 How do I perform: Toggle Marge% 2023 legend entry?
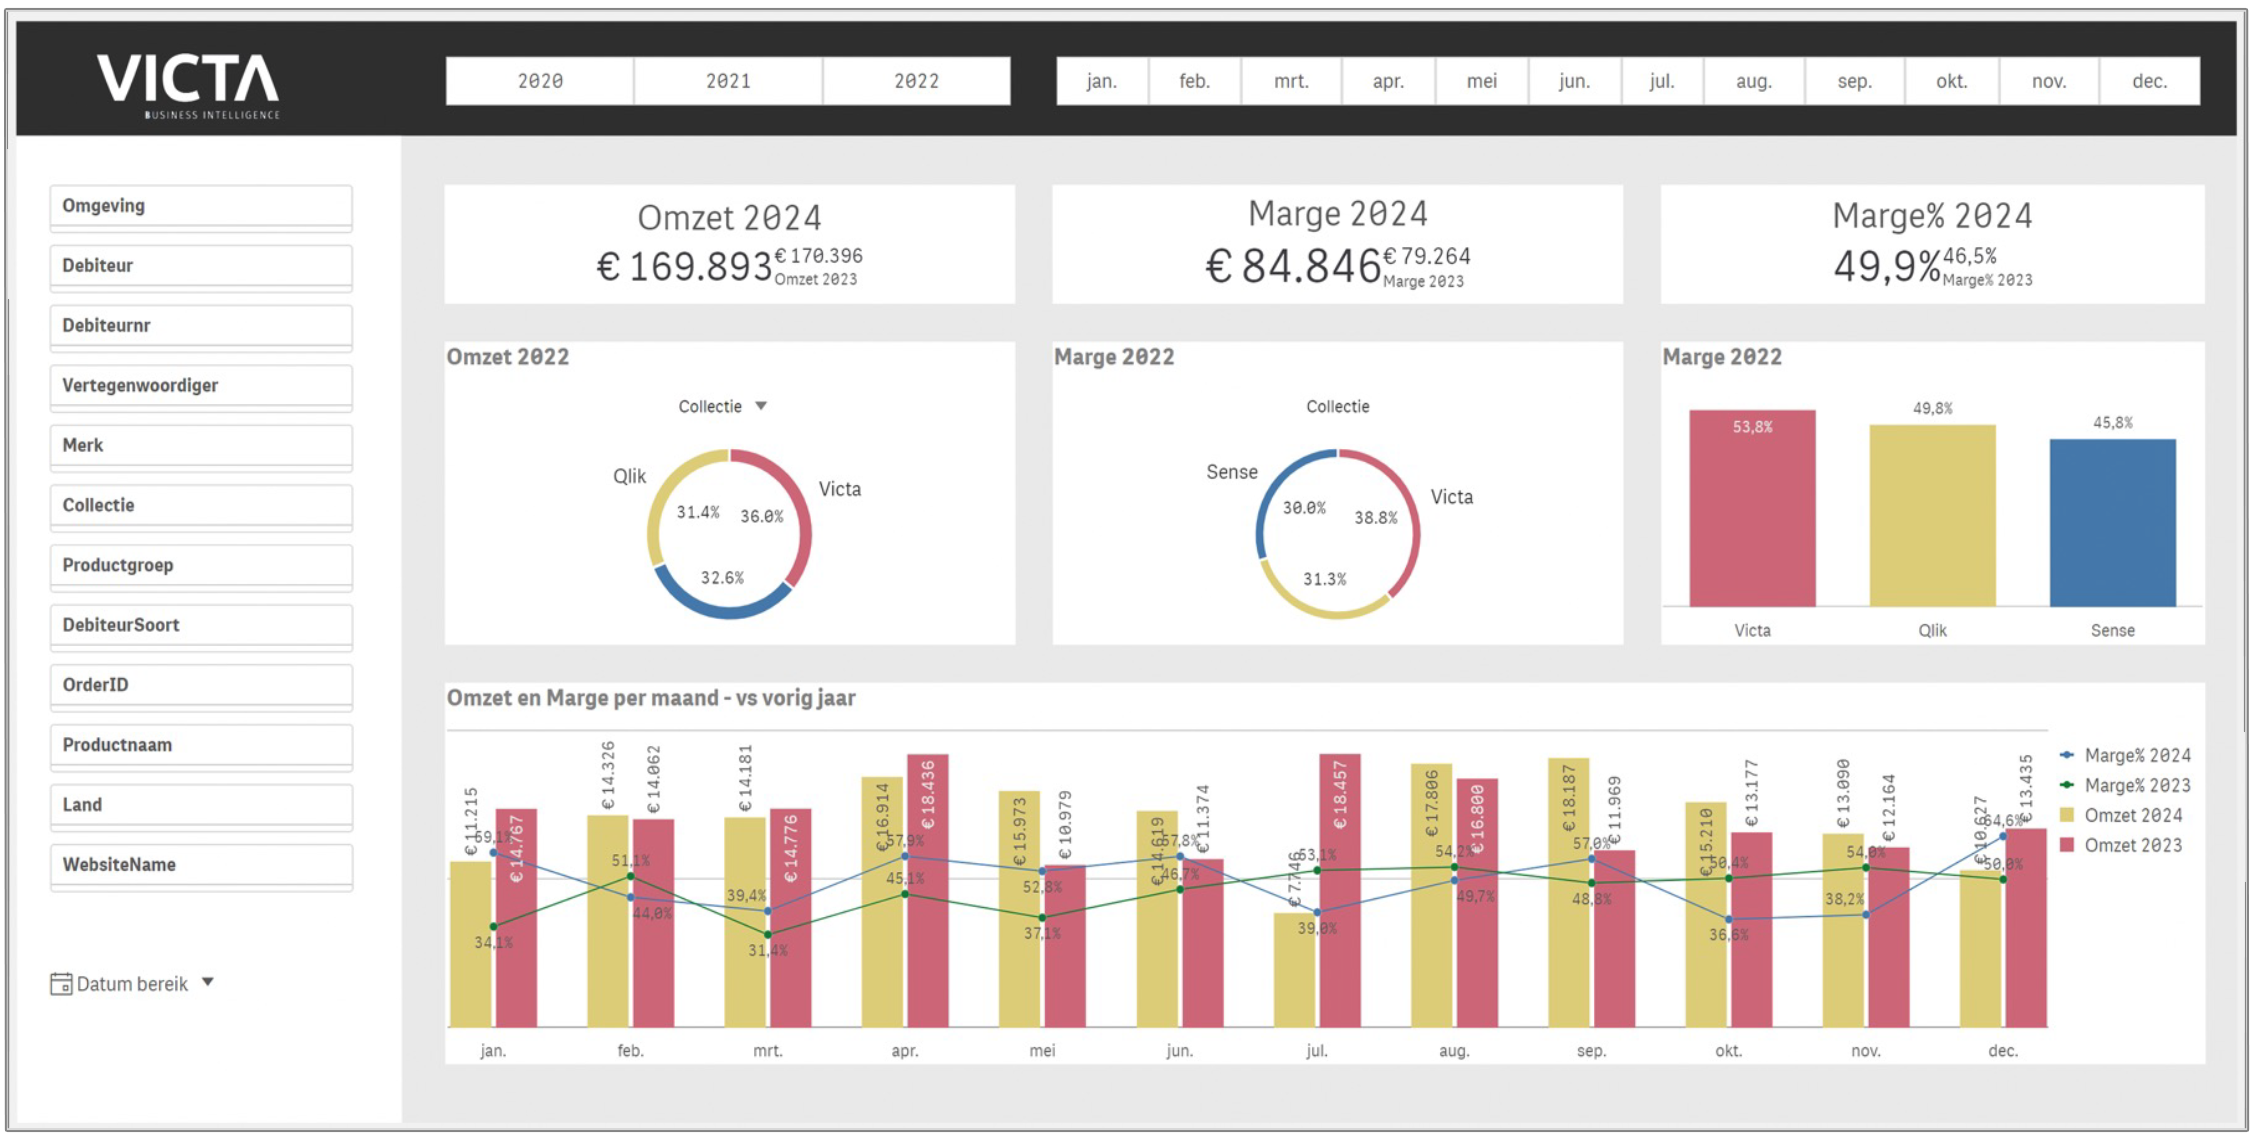2126,785
